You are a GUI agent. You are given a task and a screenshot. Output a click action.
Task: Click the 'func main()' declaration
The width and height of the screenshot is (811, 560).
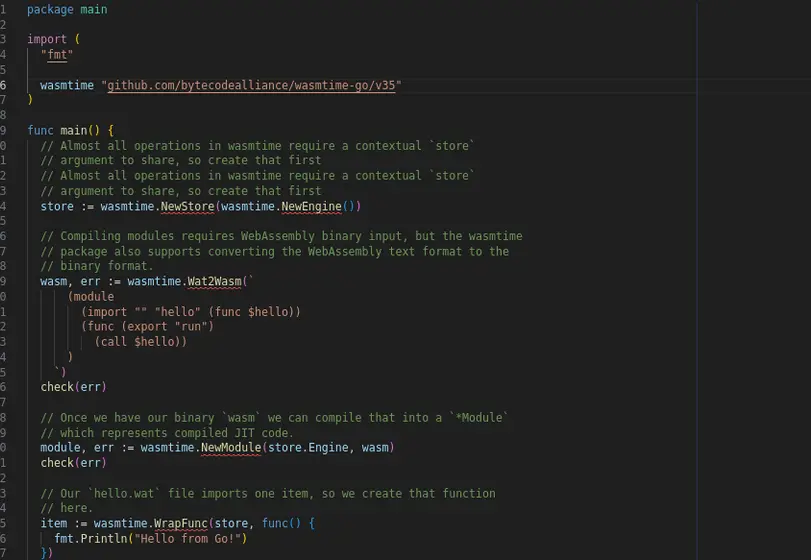[71, 130]
